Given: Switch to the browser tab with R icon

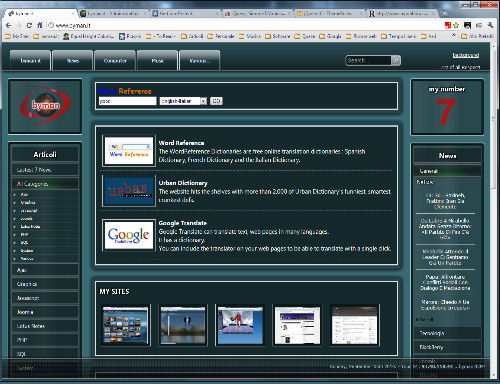Looking at the screenshot, I should coord(402,13).
